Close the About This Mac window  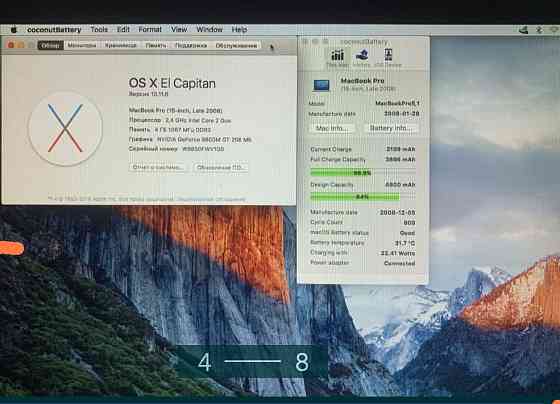point(11,45)
